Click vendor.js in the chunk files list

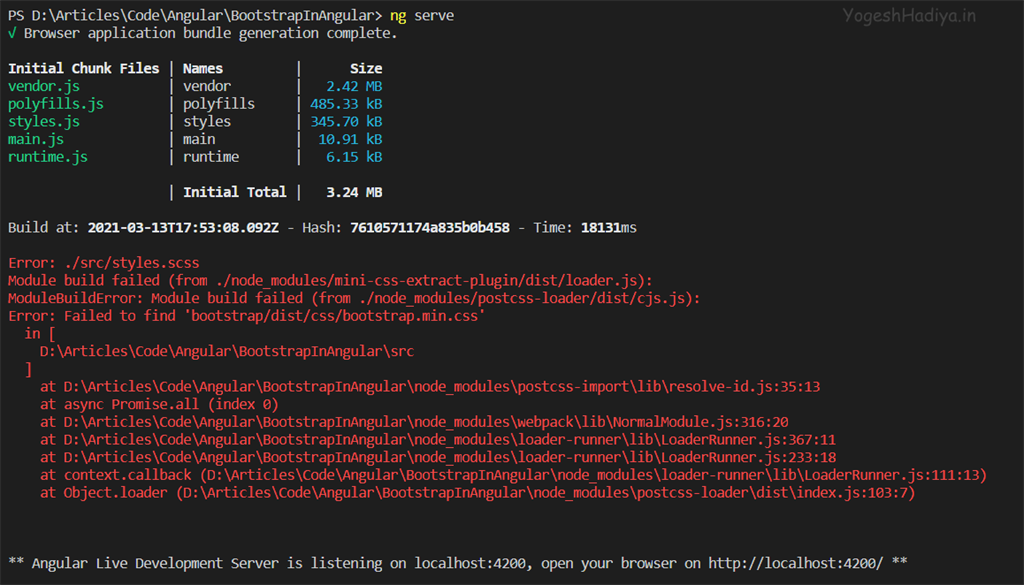click(44, 86)
